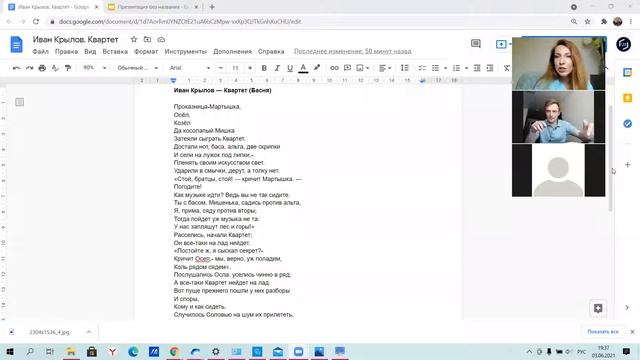
Task: Bookmark this page with the star
Action: pos(587,22)
